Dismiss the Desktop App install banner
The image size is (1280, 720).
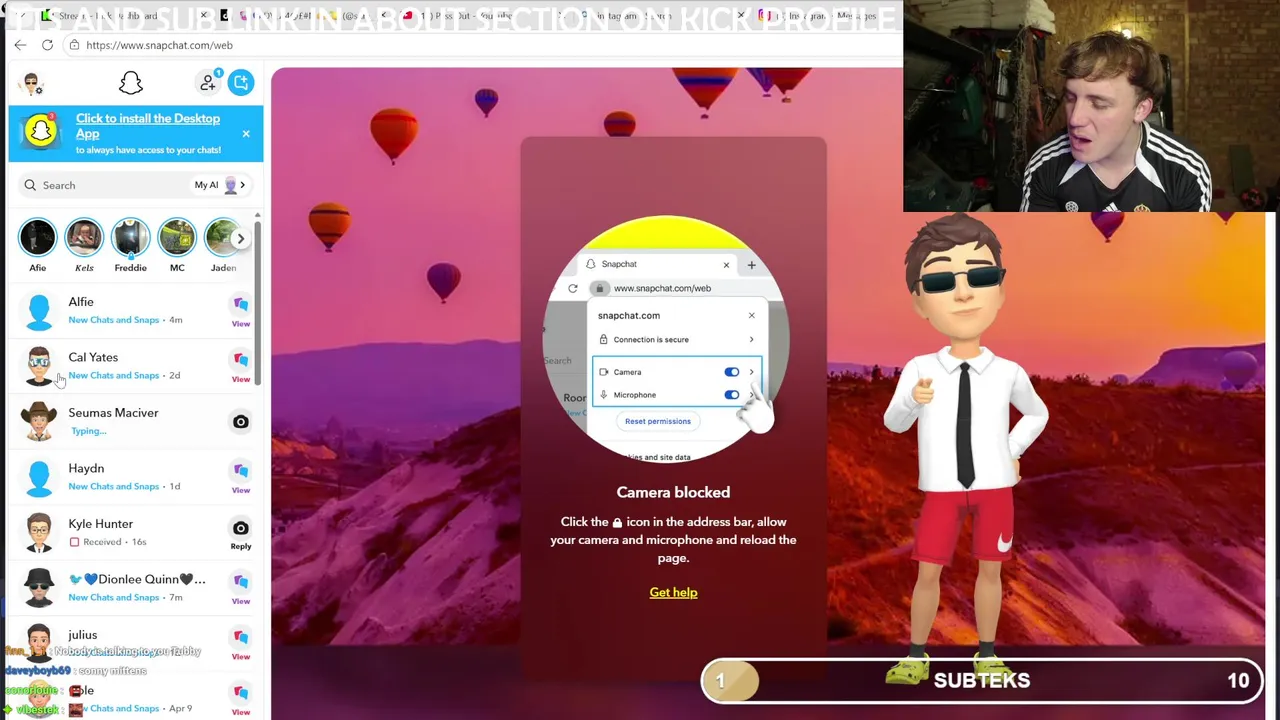246,133
